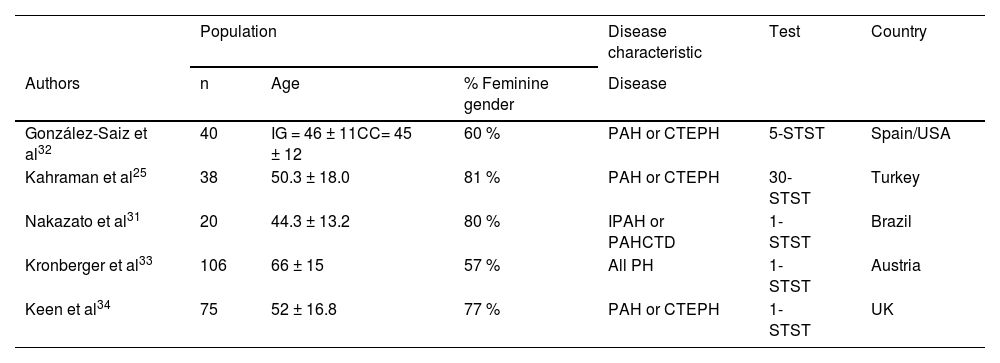Open citation 25 beside Kahraman et al

pyautogui.click(x=140, y=173)
